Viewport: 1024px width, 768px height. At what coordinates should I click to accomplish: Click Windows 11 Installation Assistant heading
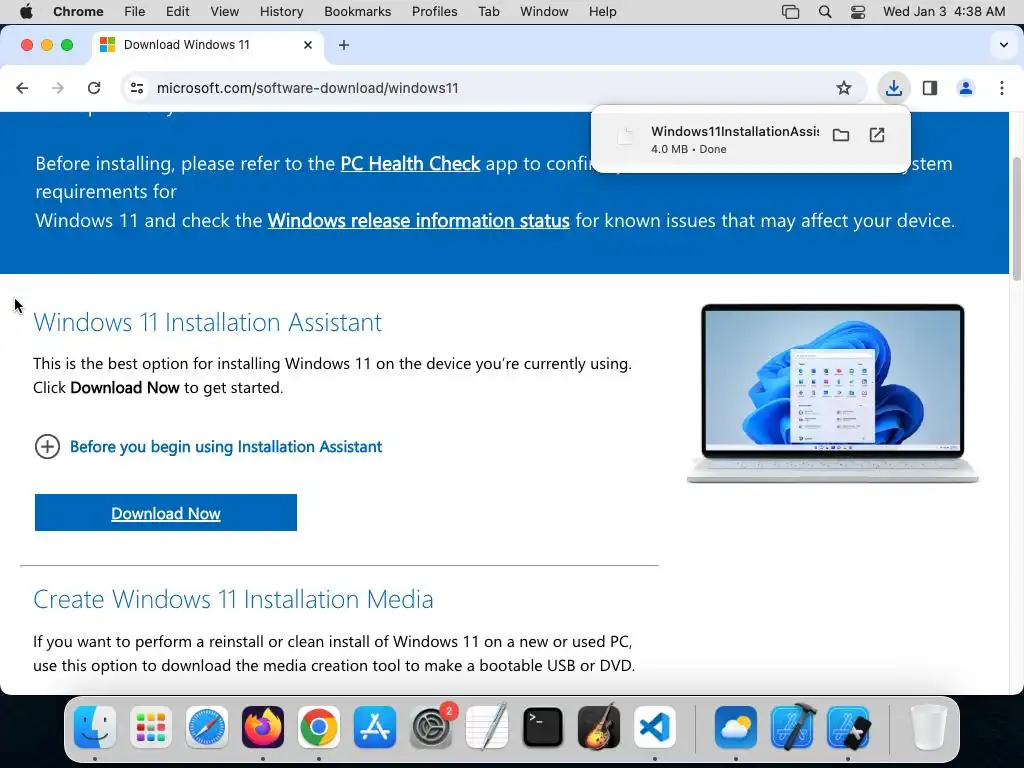point(208,322)
